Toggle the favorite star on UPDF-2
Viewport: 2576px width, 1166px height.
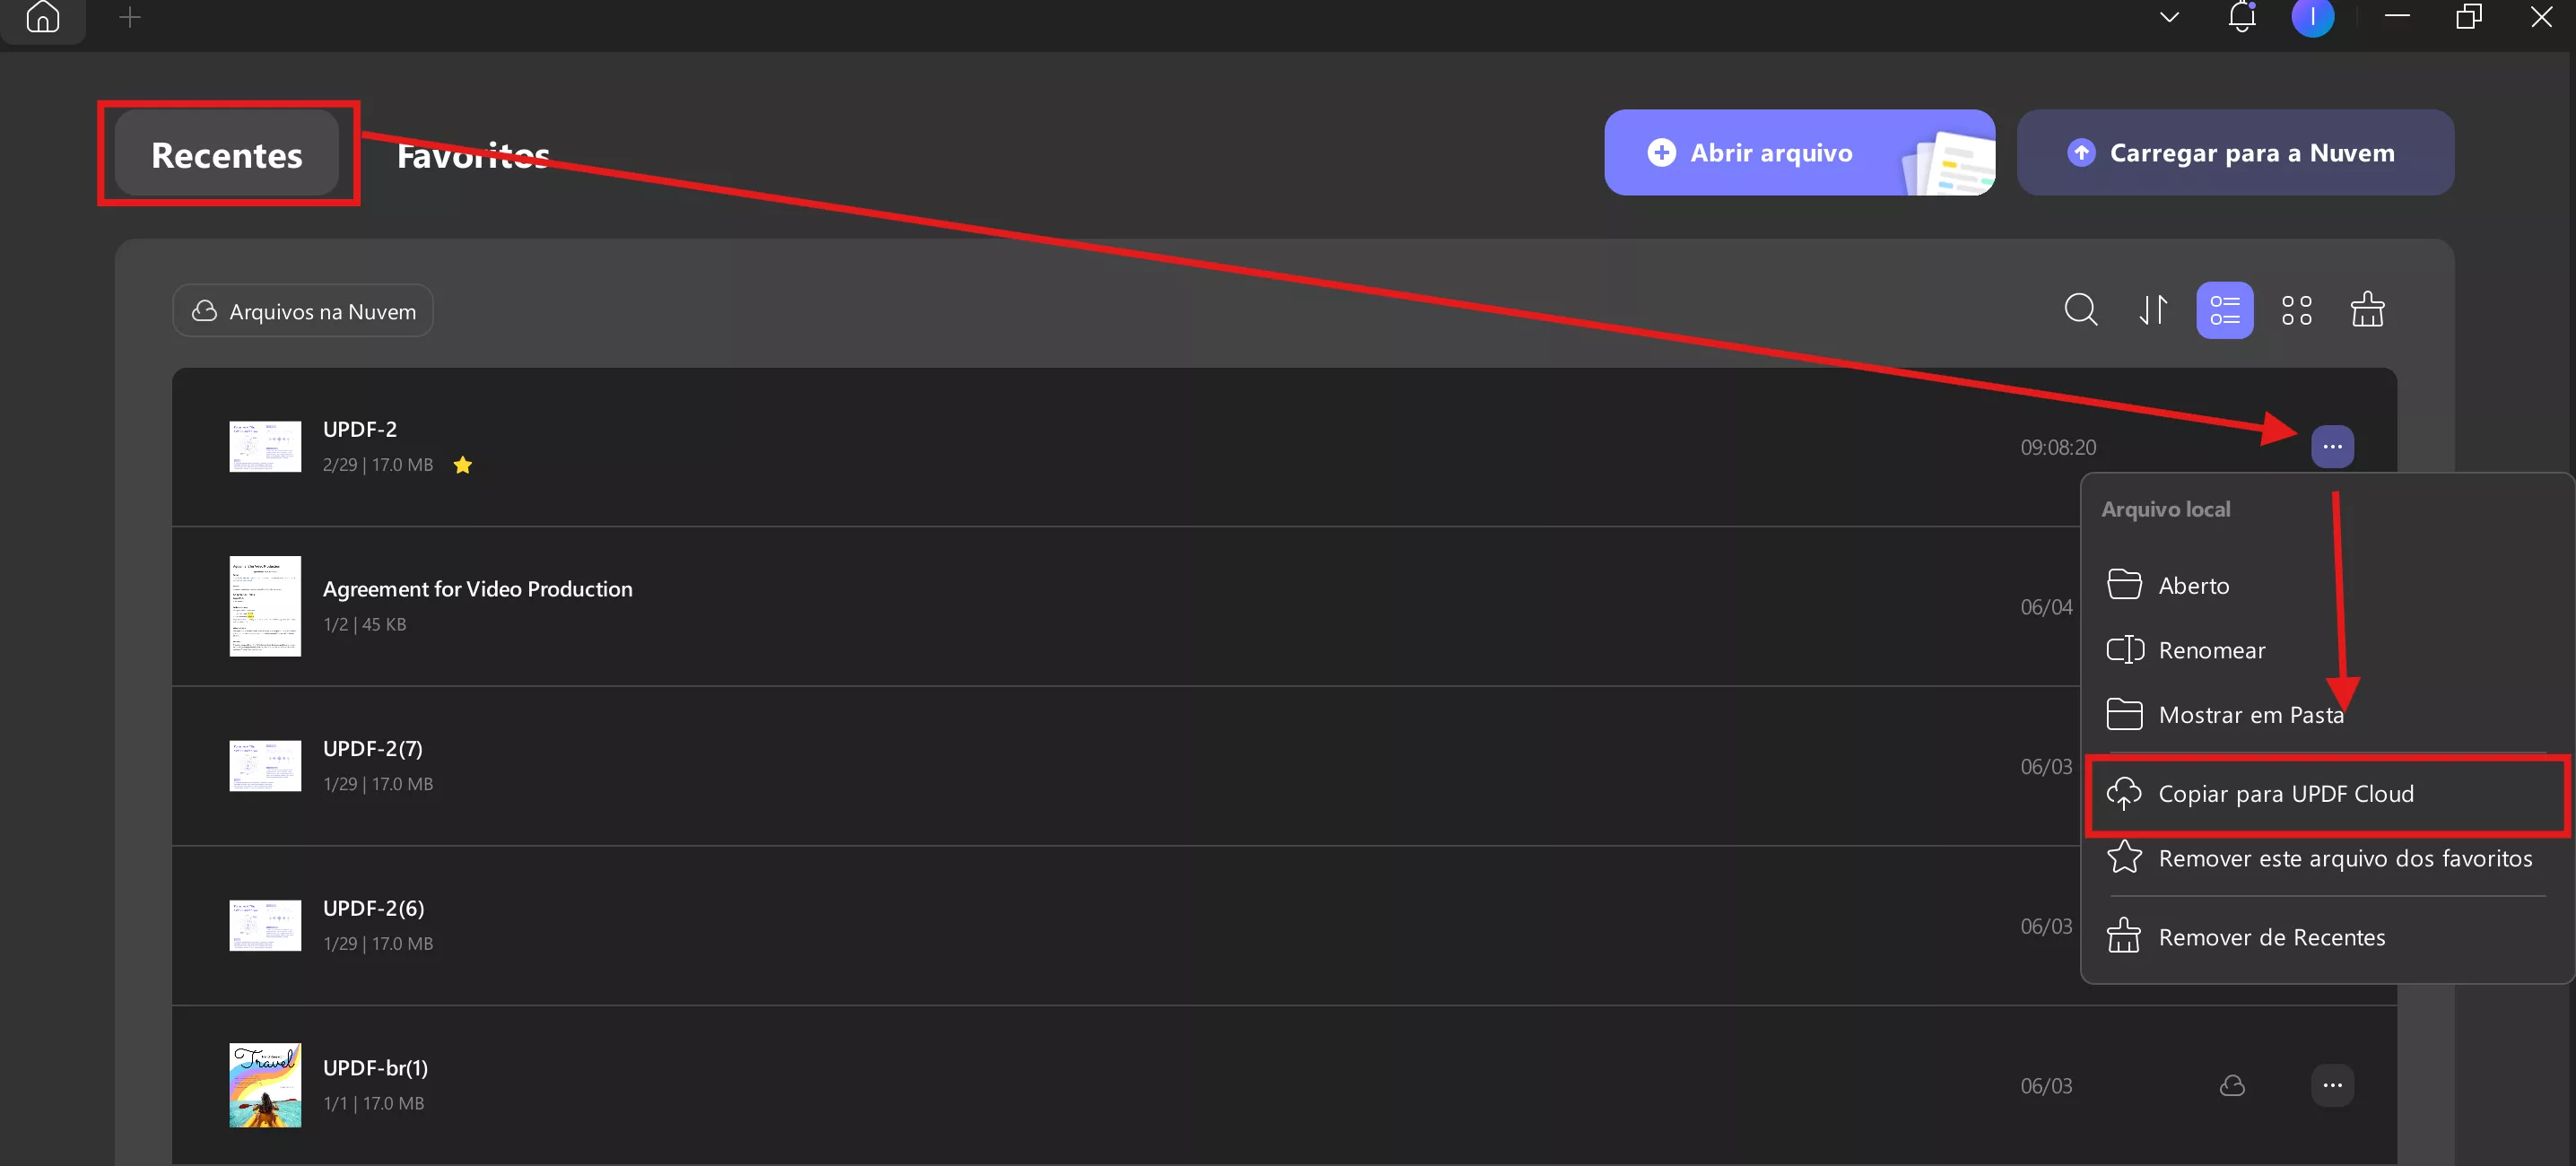click(462, 465)
